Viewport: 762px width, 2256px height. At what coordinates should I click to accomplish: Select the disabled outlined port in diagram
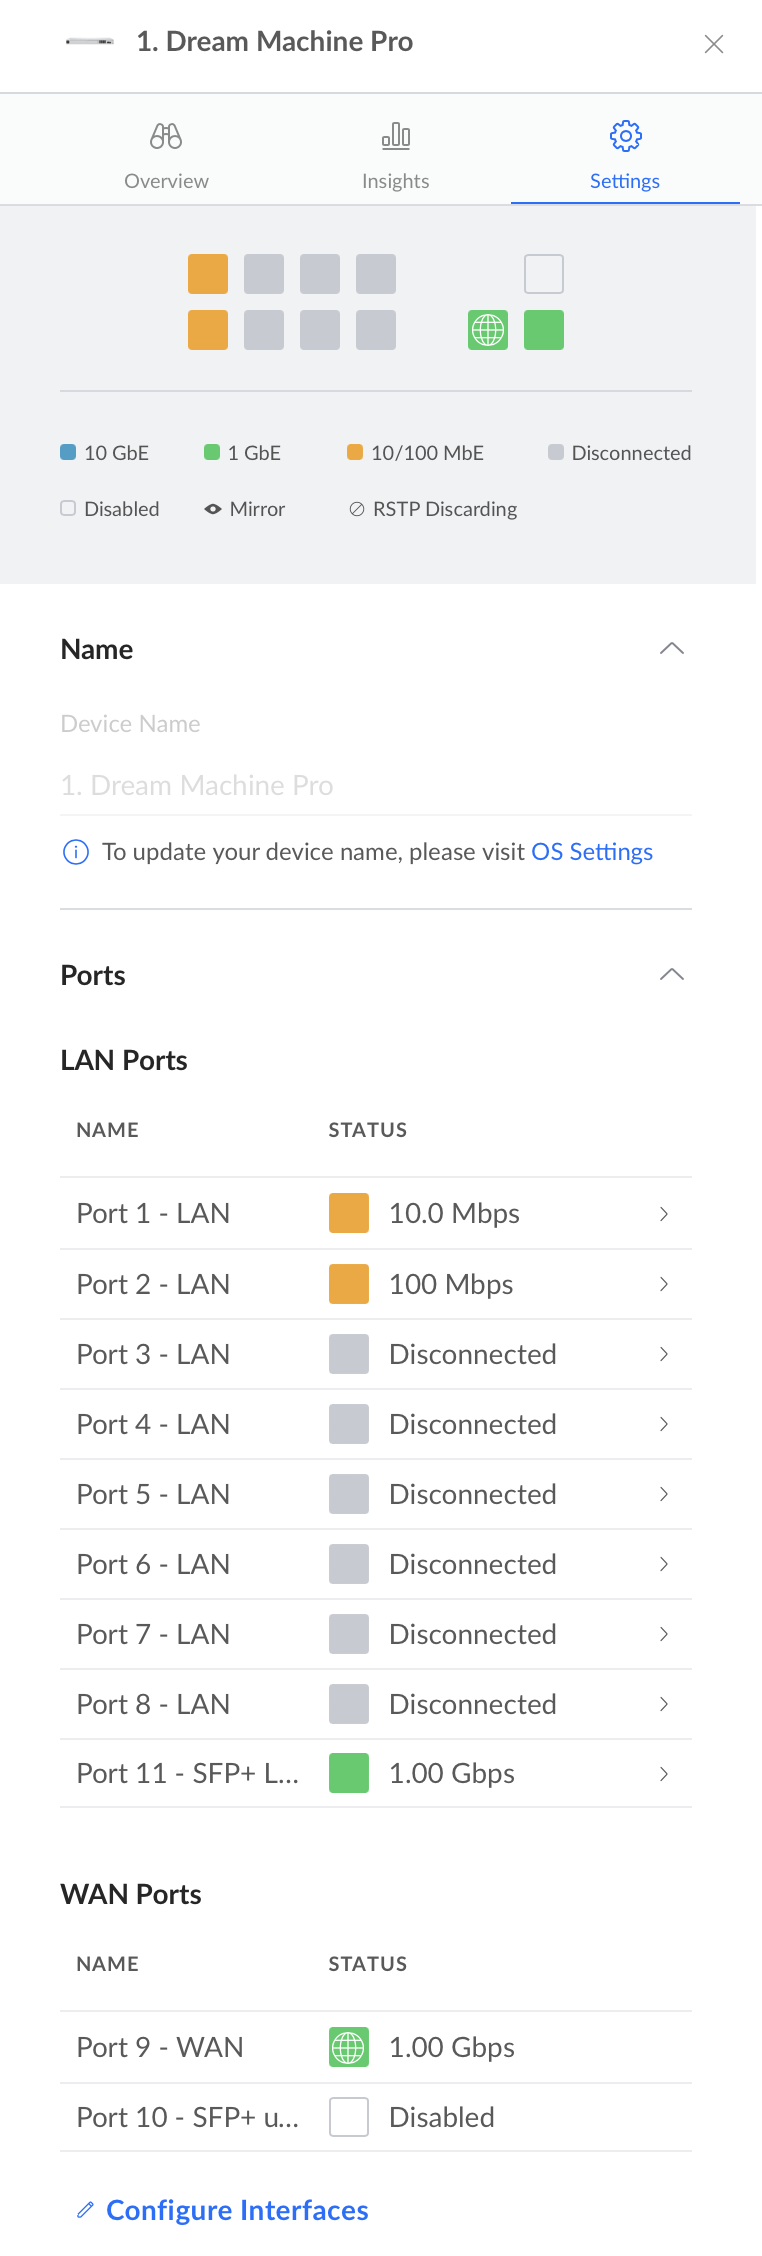(x=544, y=274)
